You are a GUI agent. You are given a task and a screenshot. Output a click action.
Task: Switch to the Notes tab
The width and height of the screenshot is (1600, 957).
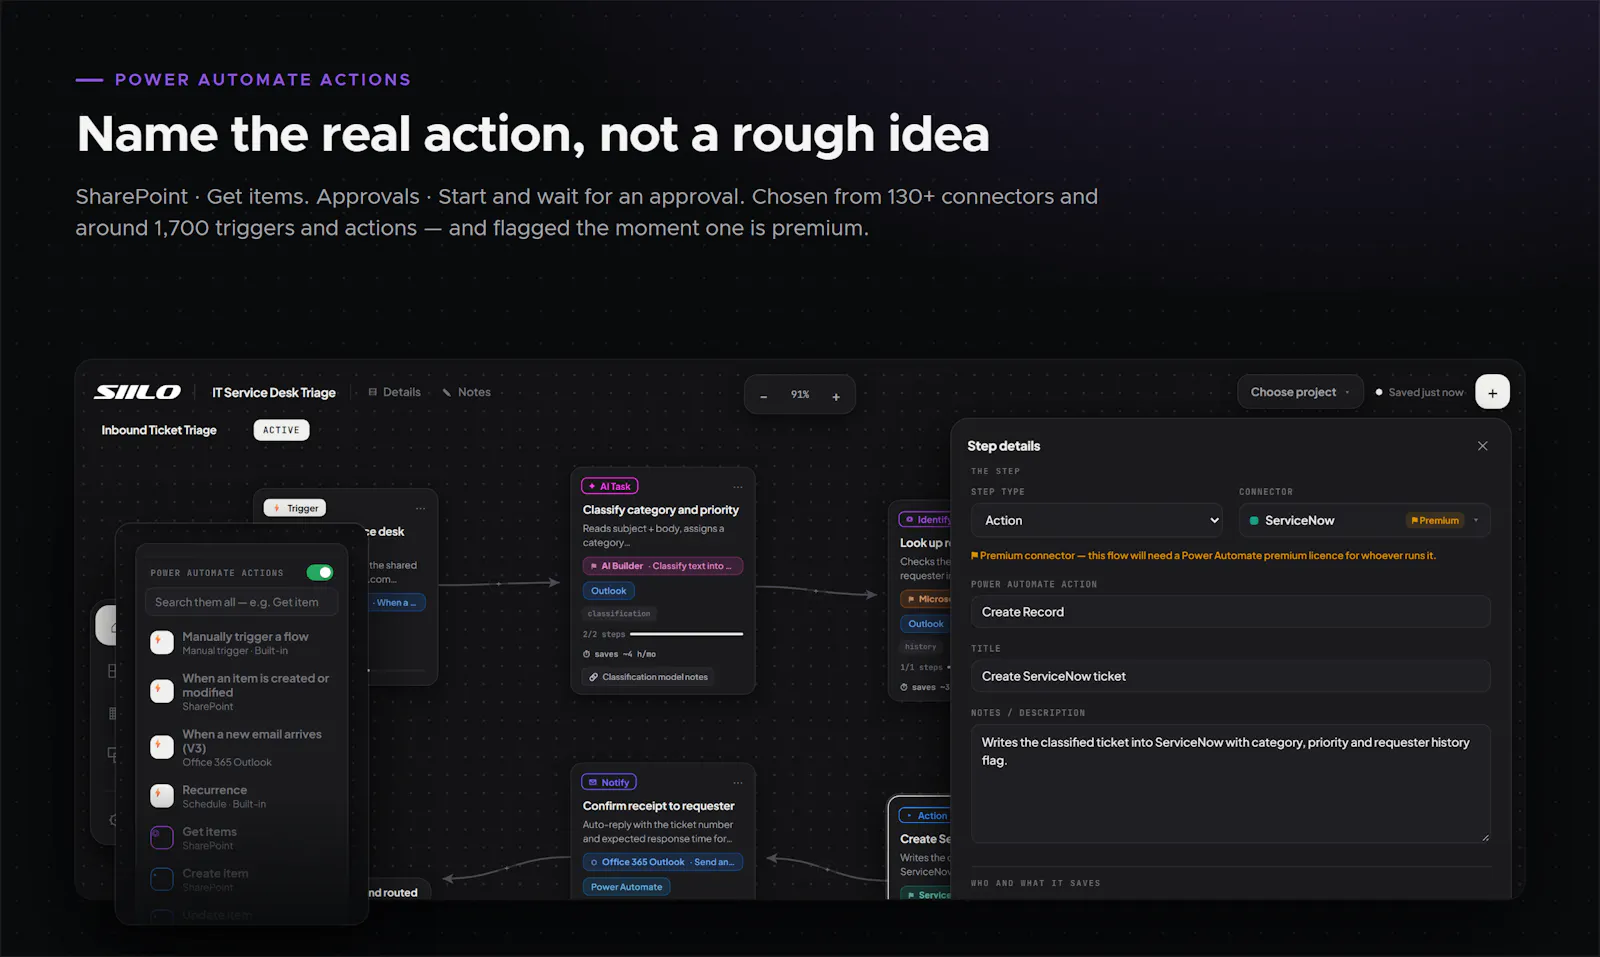click(467, 392)
